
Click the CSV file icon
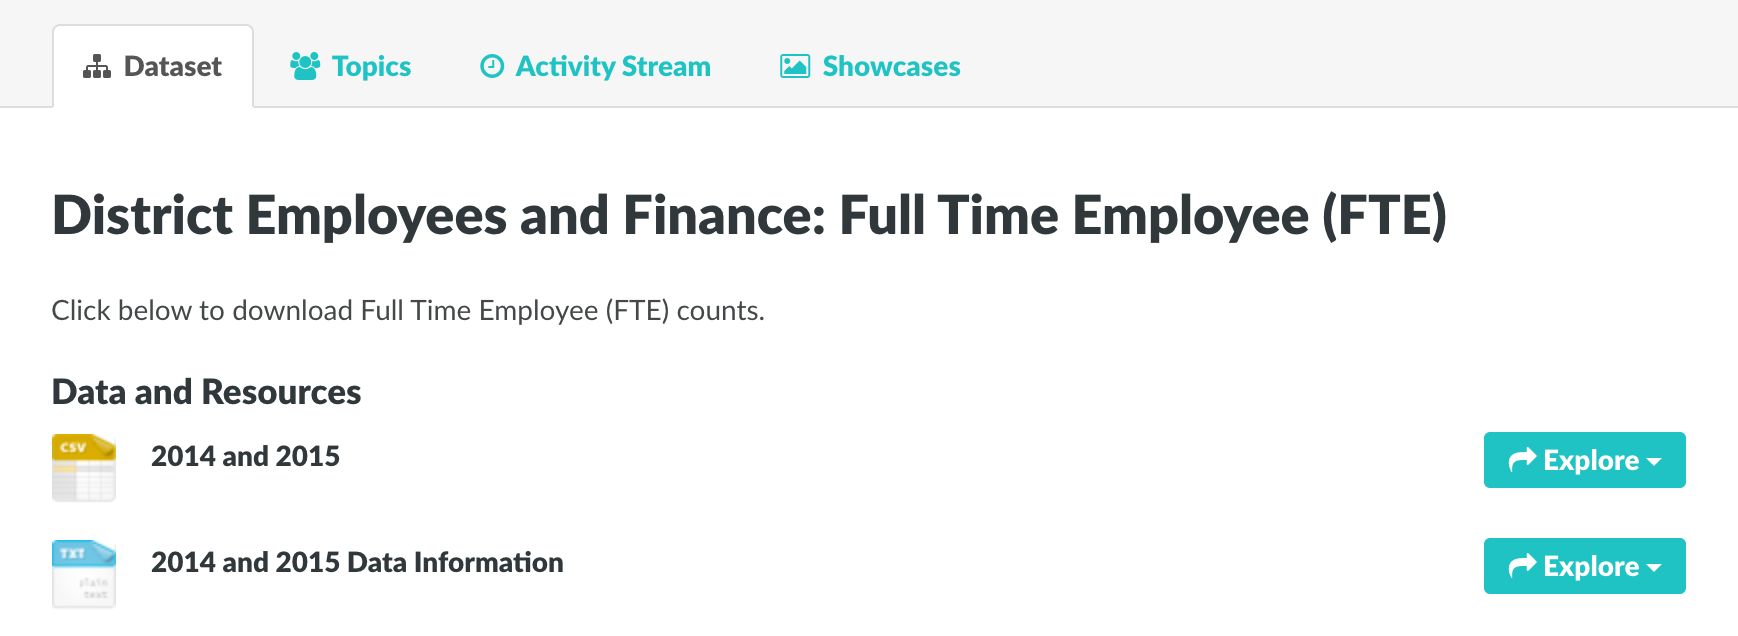[x=84, y=467]
